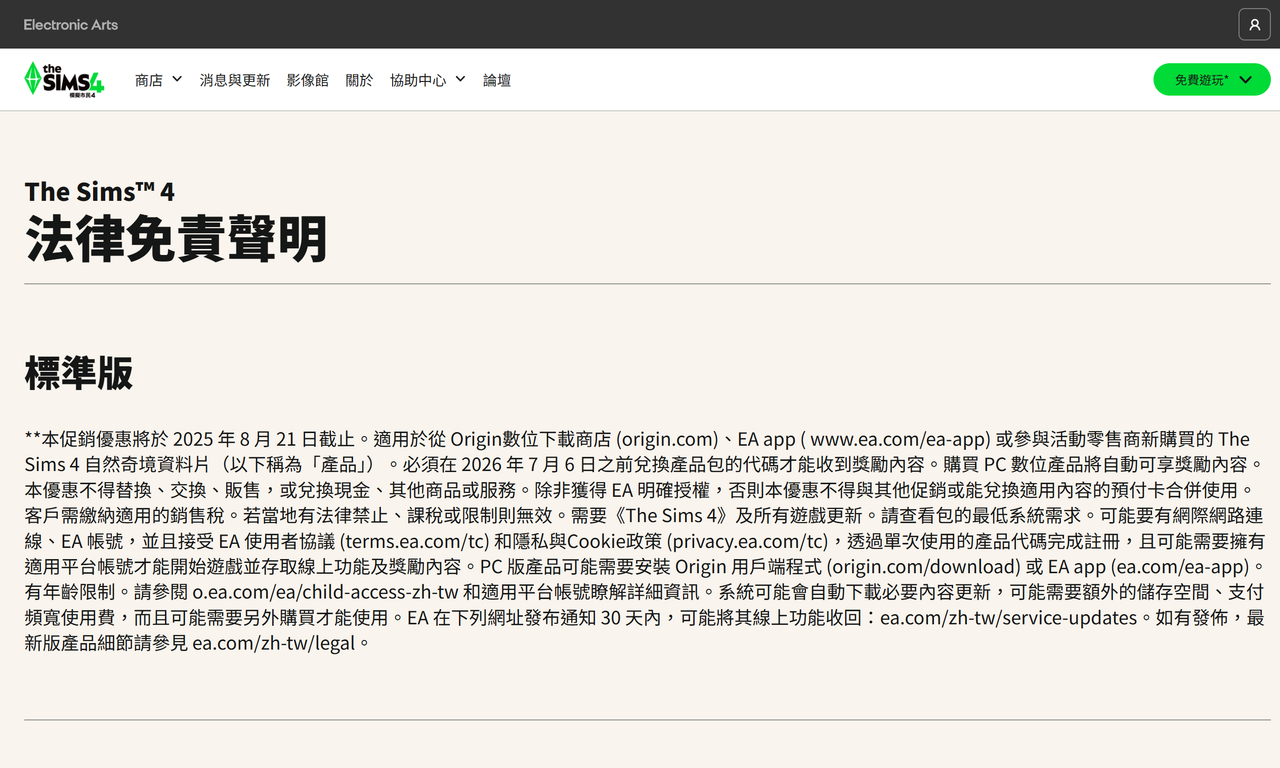Click the 法律免責聲明 heading
The height and width of the screenshot is (768, 1280).
click(x=177, y=239)
